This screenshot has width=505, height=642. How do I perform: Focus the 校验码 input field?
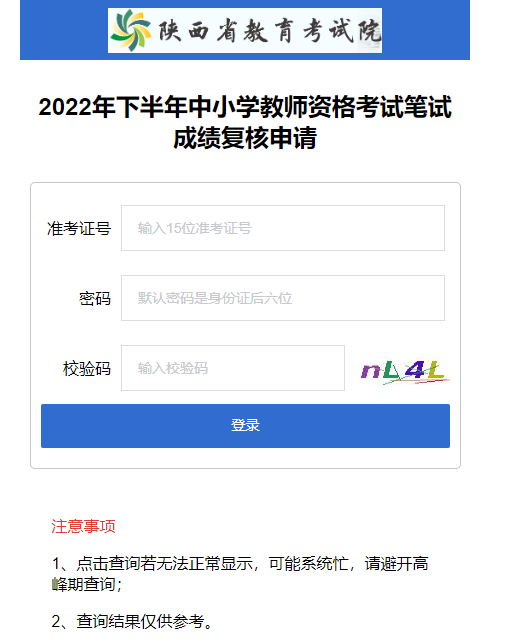[233, 368]
